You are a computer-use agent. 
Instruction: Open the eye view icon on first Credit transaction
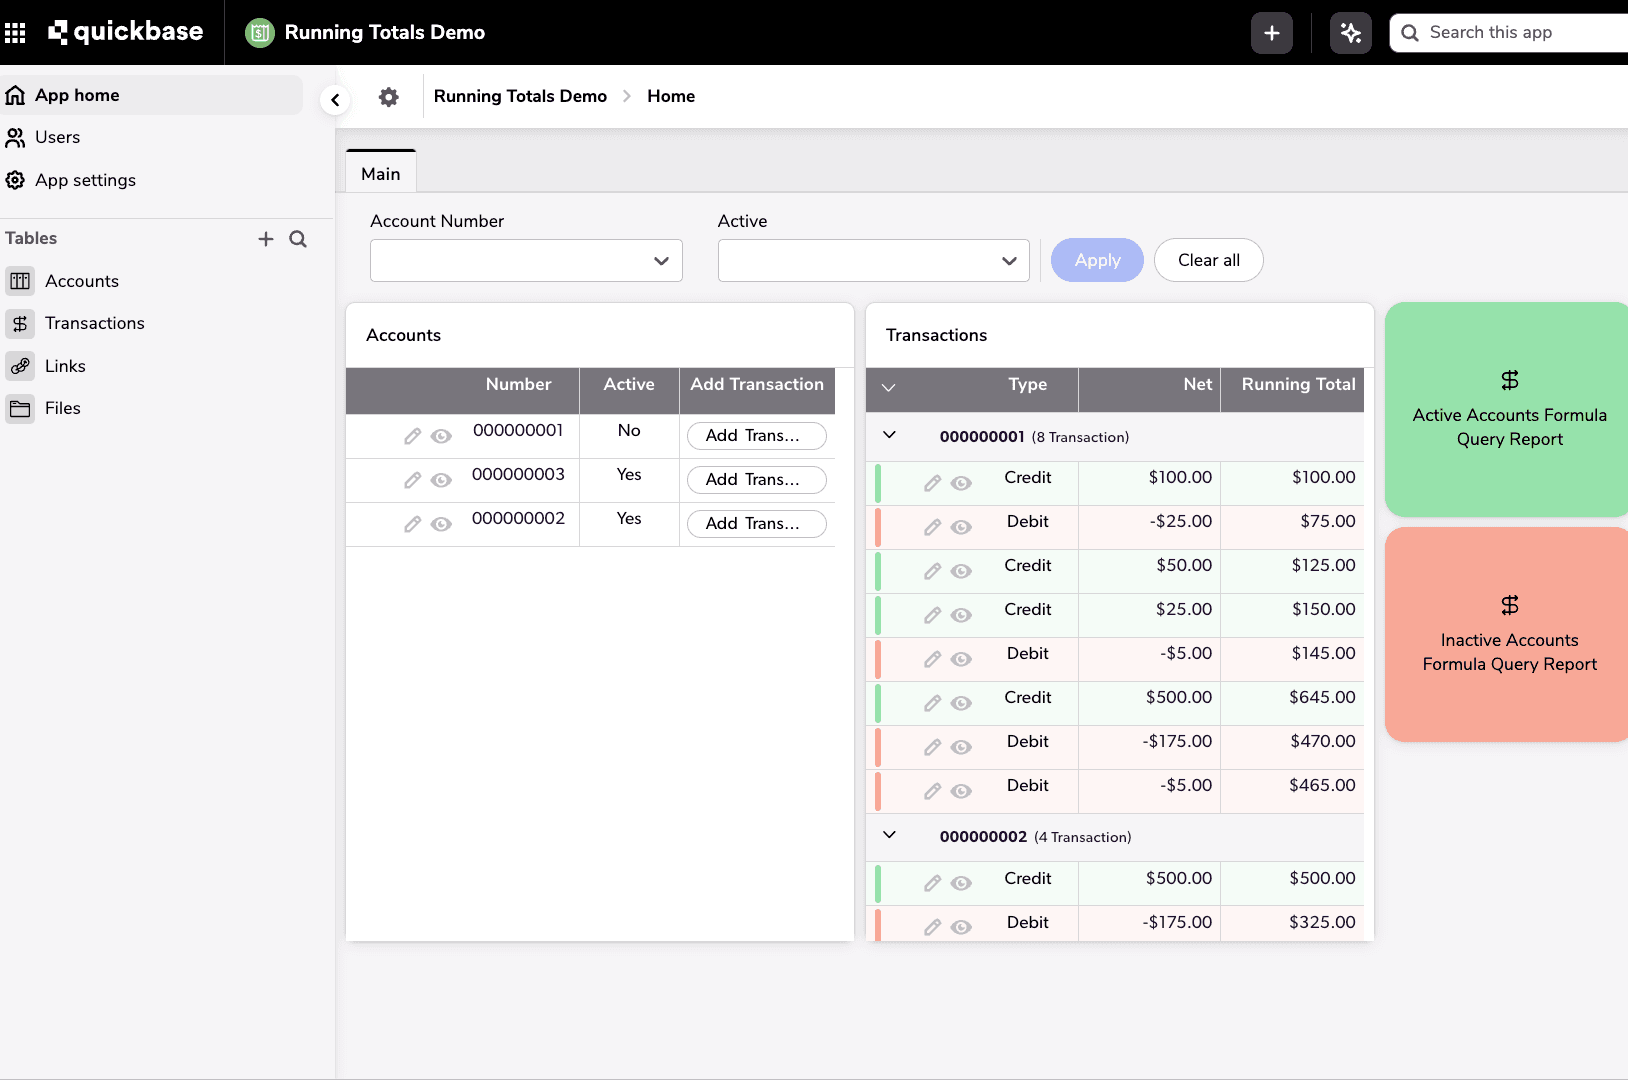pos(963,482)
